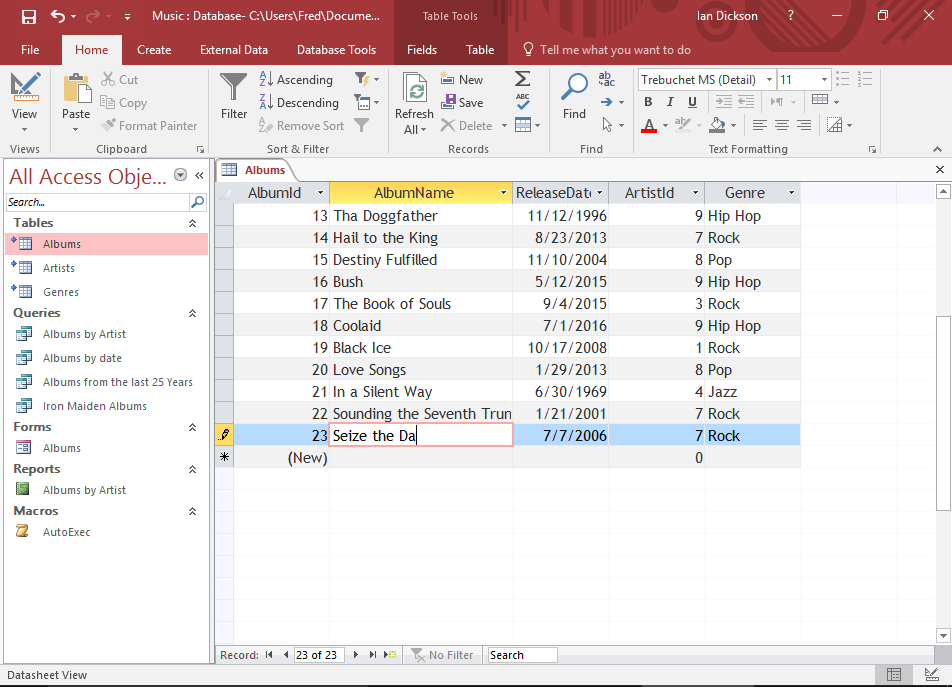This screenshot has height=687, width=952.
Task: Switch to Design View using the View icon
Action: (25, 86)
